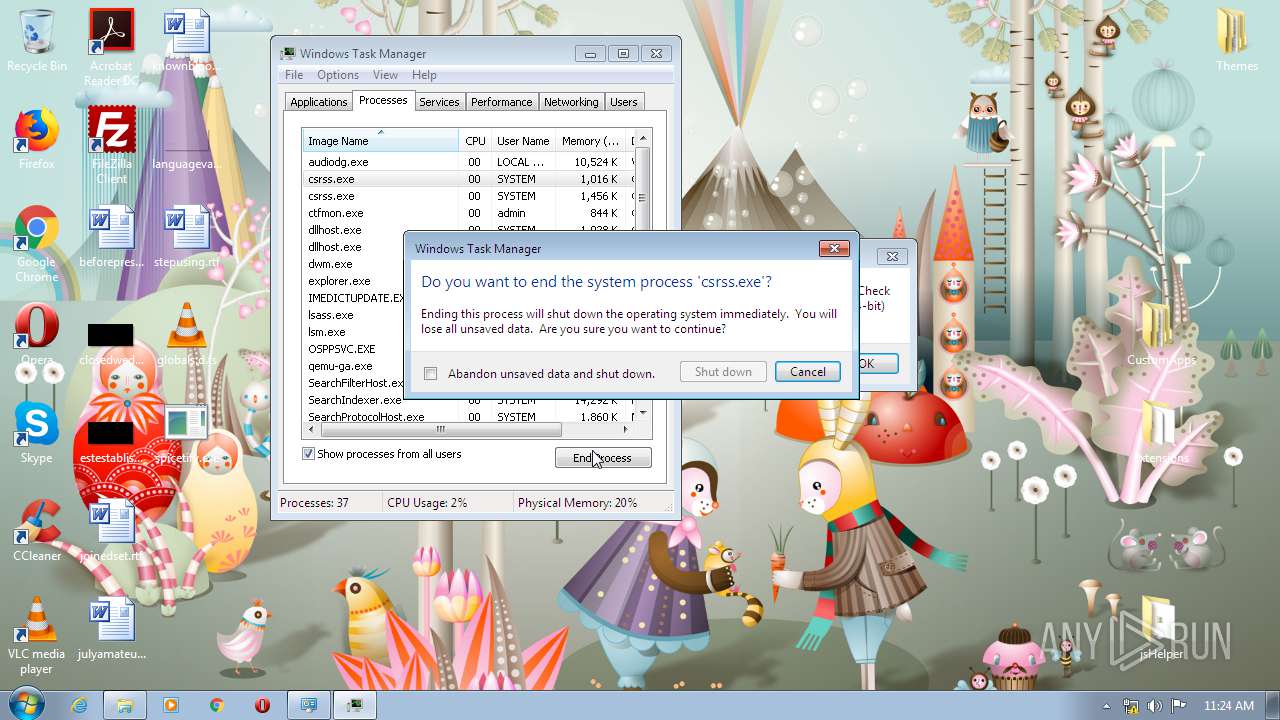Open the Help menu in Task Manager

424,75
